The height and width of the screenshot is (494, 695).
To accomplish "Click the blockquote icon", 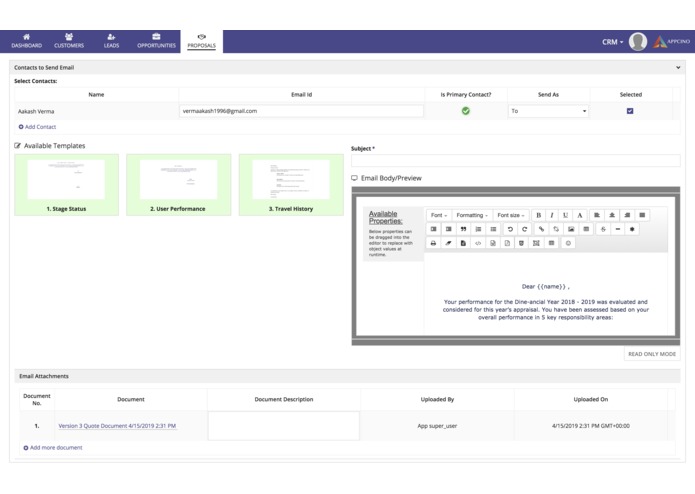I will point(463,229).
